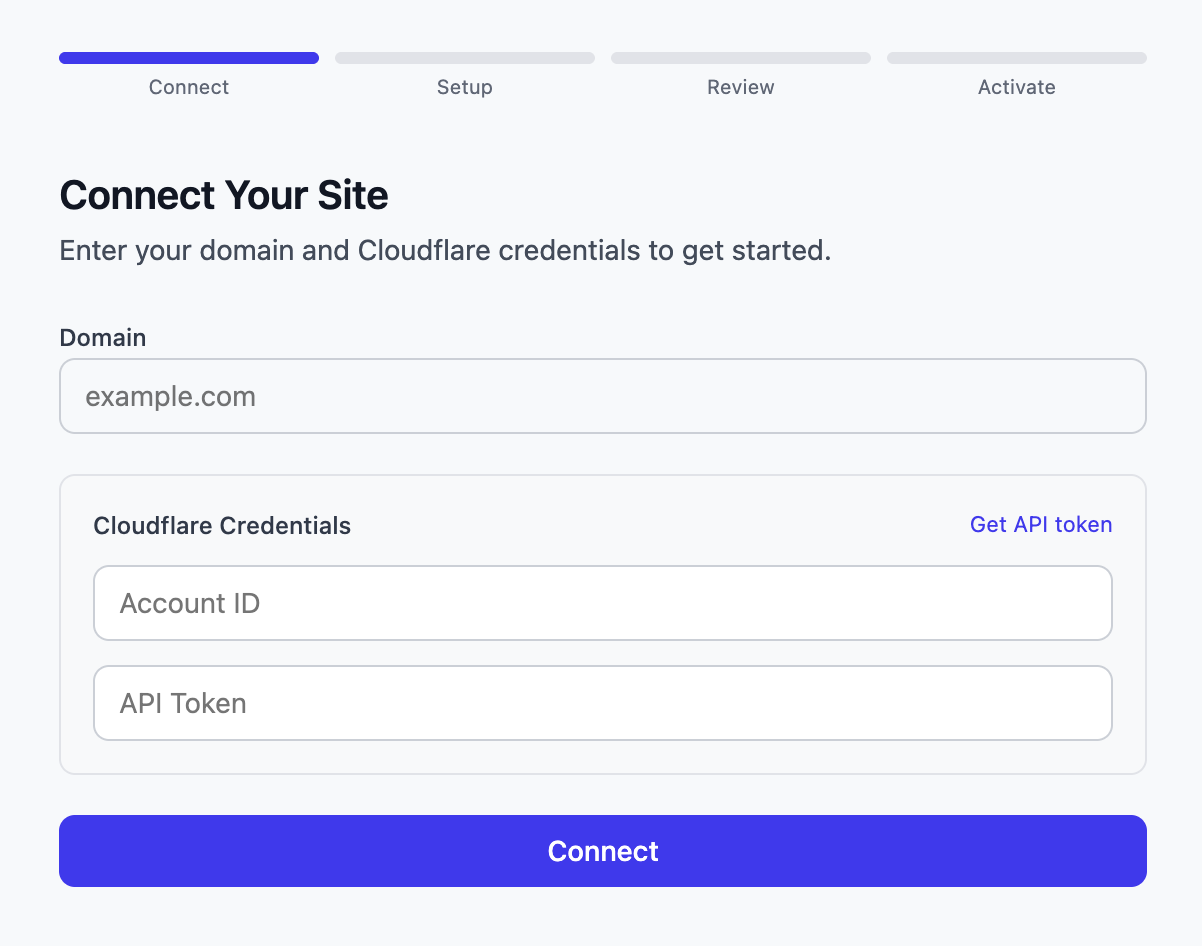Click the Activate progress bar segment
Viewport: 1202px width, 946px height.
point(1016,57)
